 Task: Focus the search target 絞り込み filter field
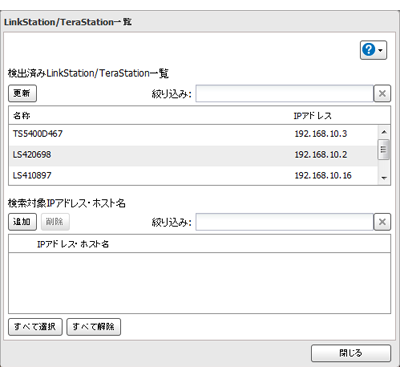pyautogui.click(x=284, y=222)
